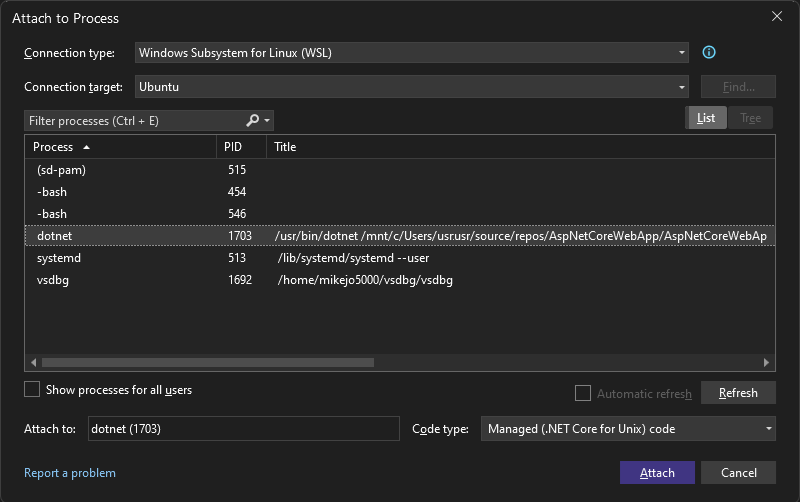Click the horizontal scrollbar right arrow
Screen dimensions: 800x502
pyautogui.click(x=767, y=363)
